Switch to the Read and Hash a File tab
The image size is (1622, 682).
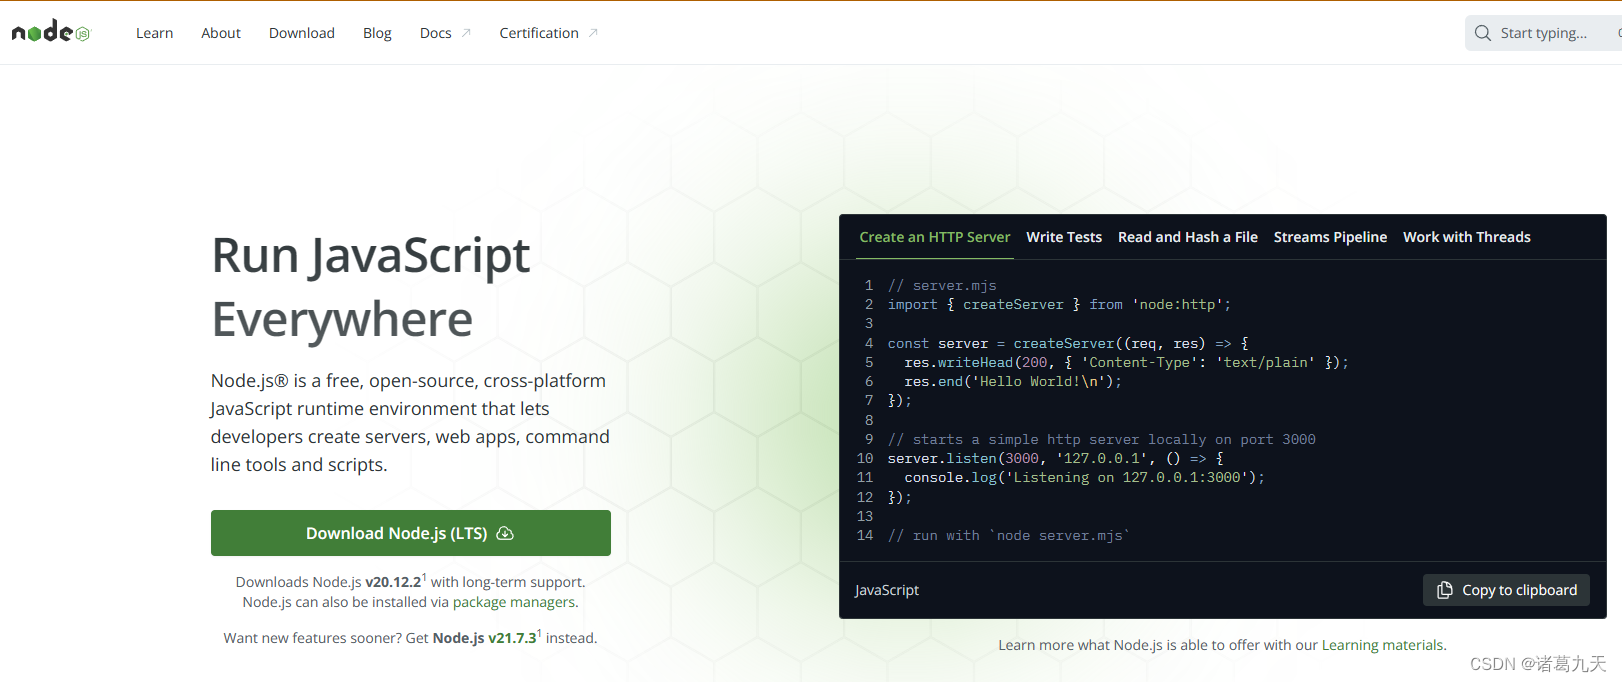point(1188,237)
